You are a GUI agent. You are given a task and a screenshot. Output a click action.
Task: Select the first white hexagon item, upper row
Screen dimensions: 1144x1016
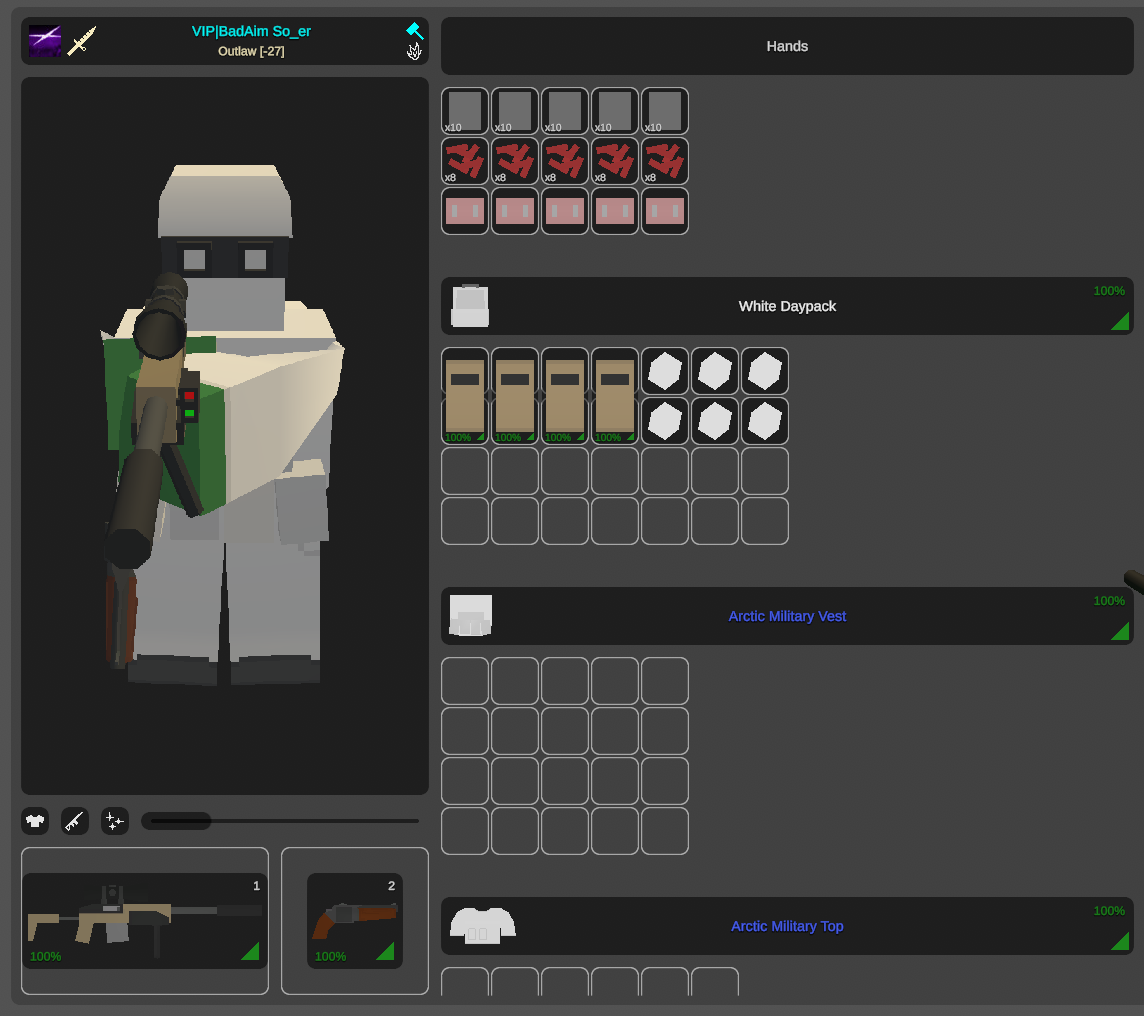(x=665, y=371)
